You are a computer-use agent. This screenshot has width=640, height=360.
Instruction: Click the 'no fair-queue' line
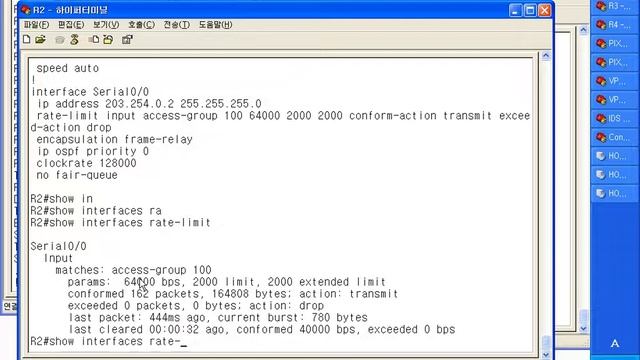coord(77,175)
